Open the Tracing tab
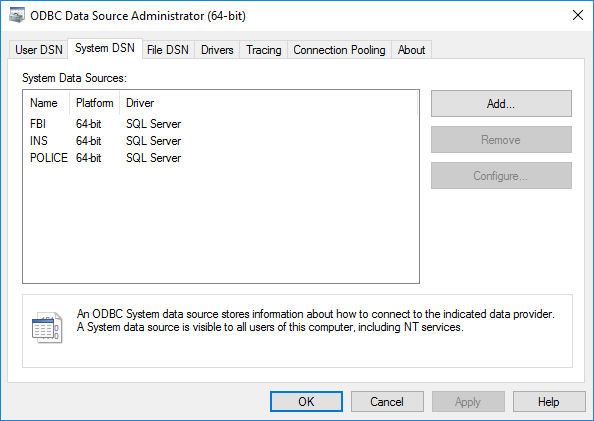 pos(264,50)
